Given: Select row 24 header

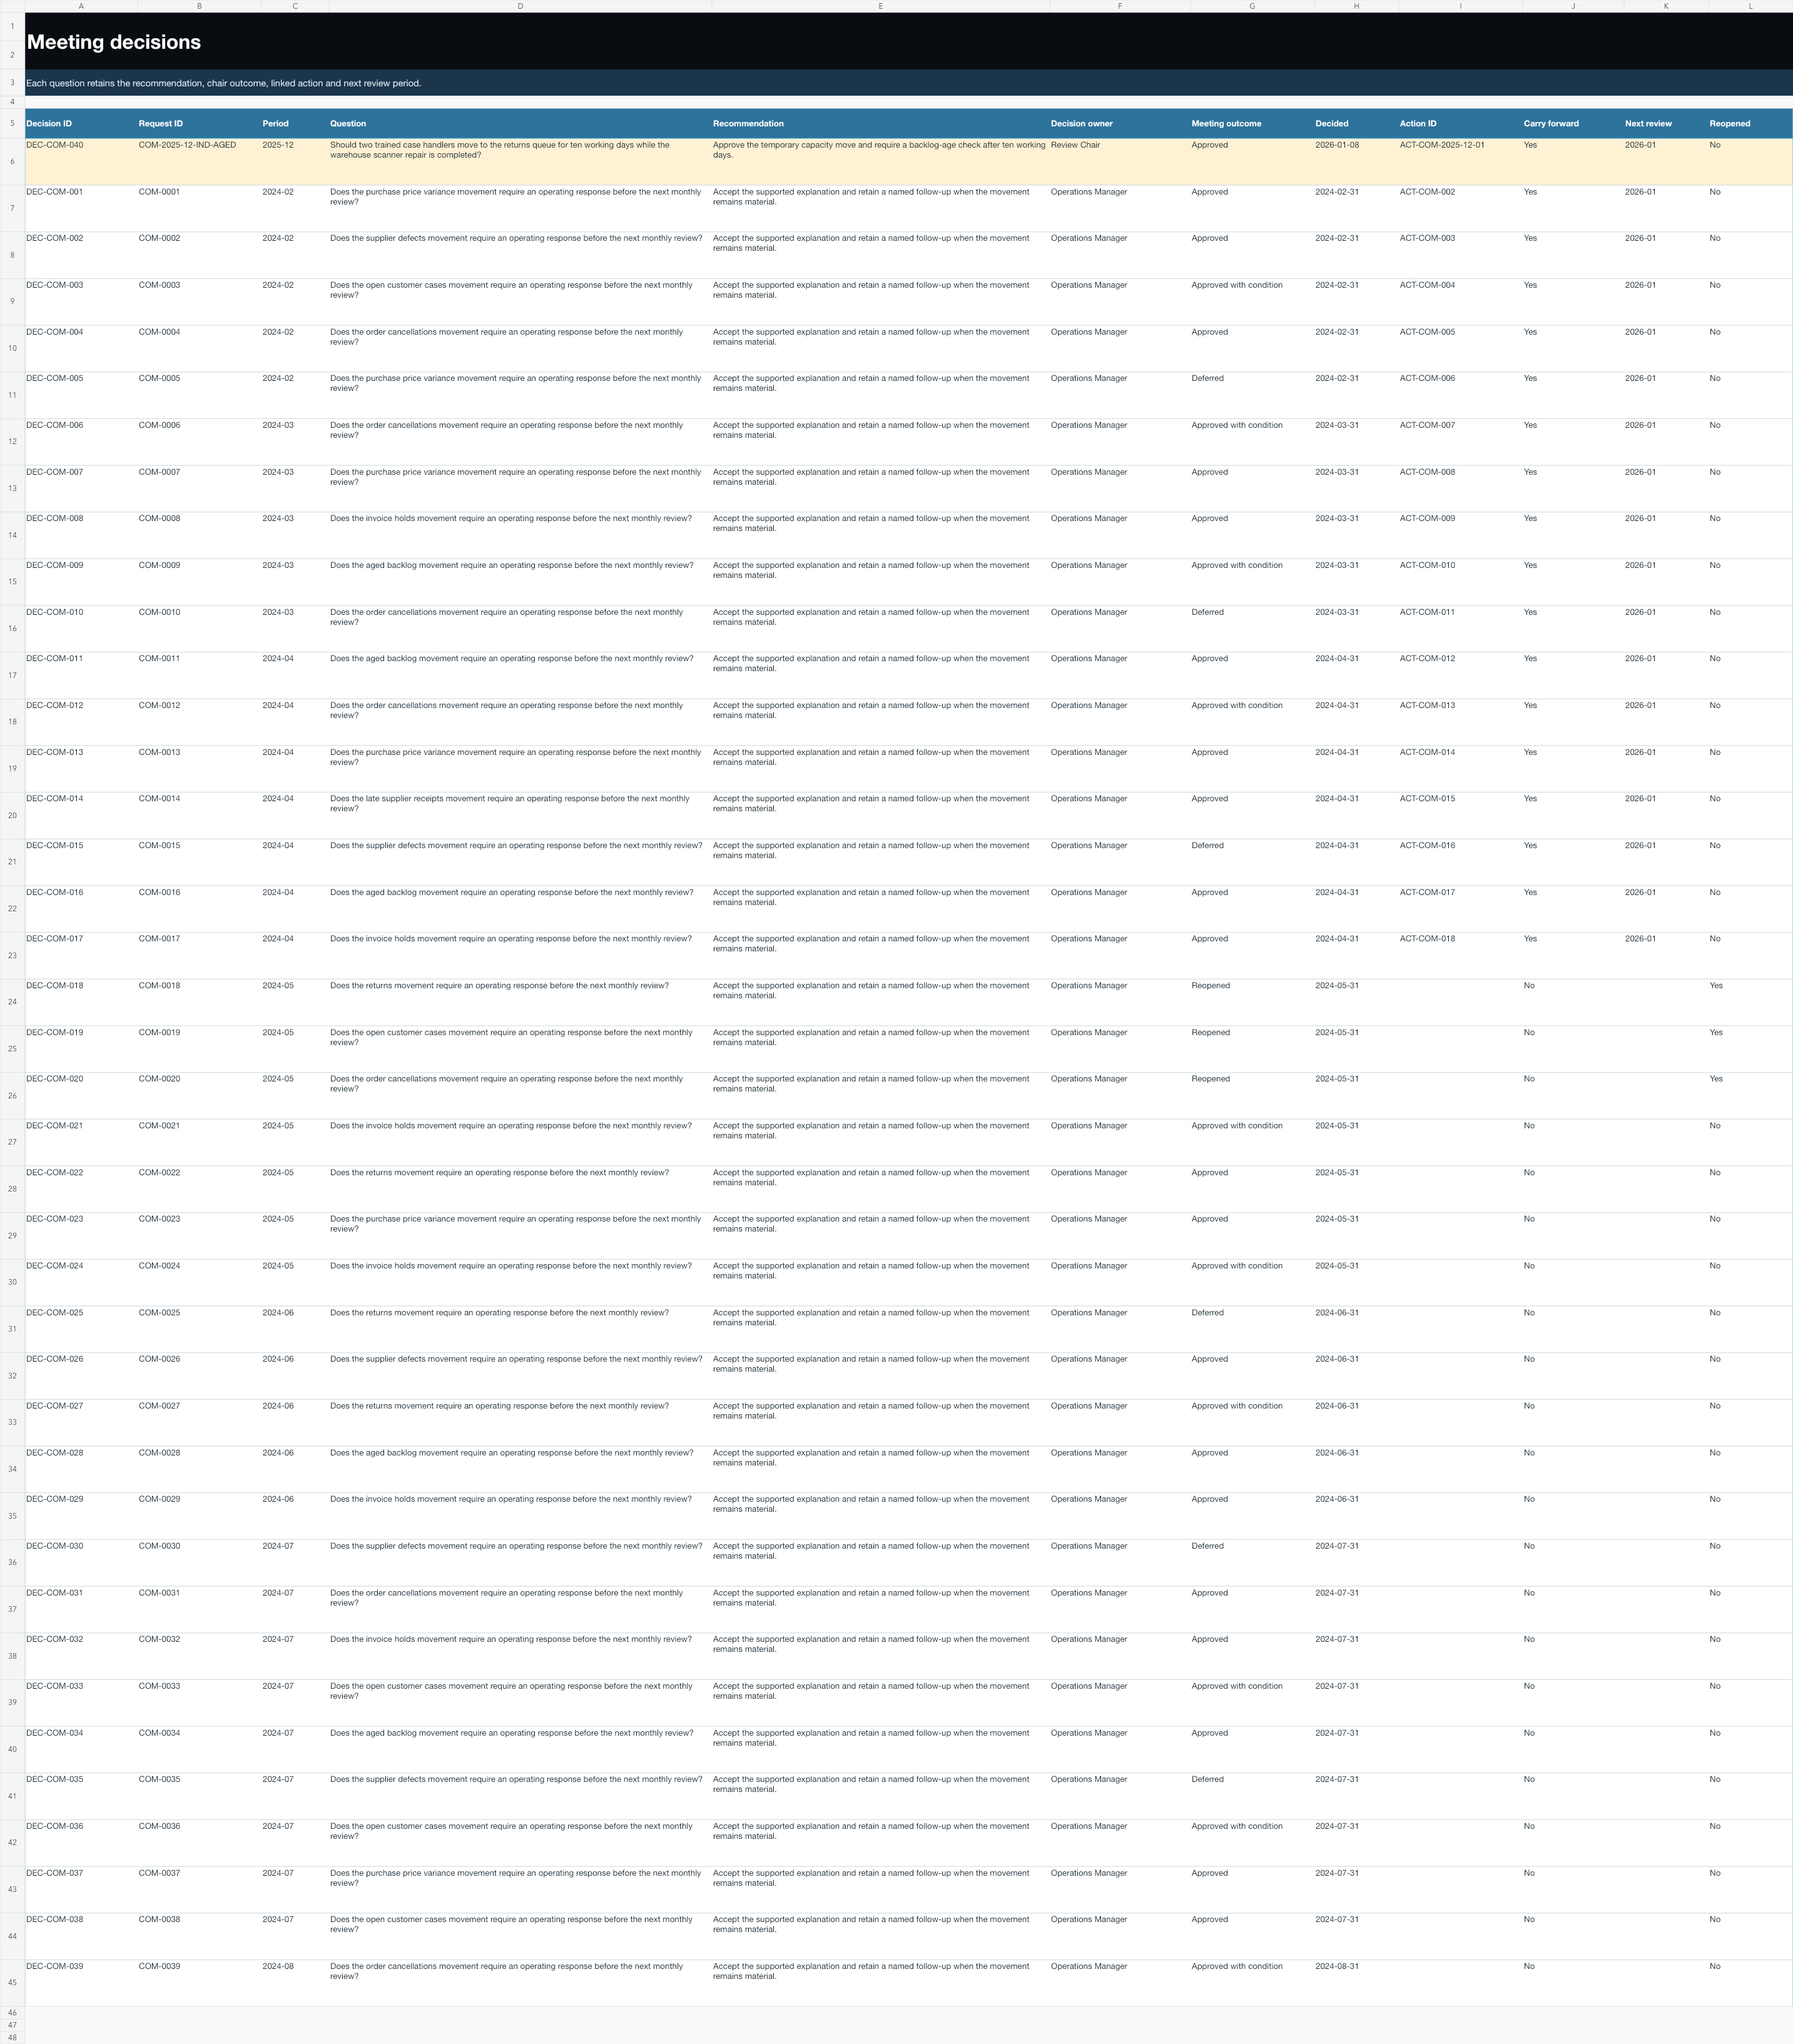Looking at the screenshot, I should point(12,1002).
